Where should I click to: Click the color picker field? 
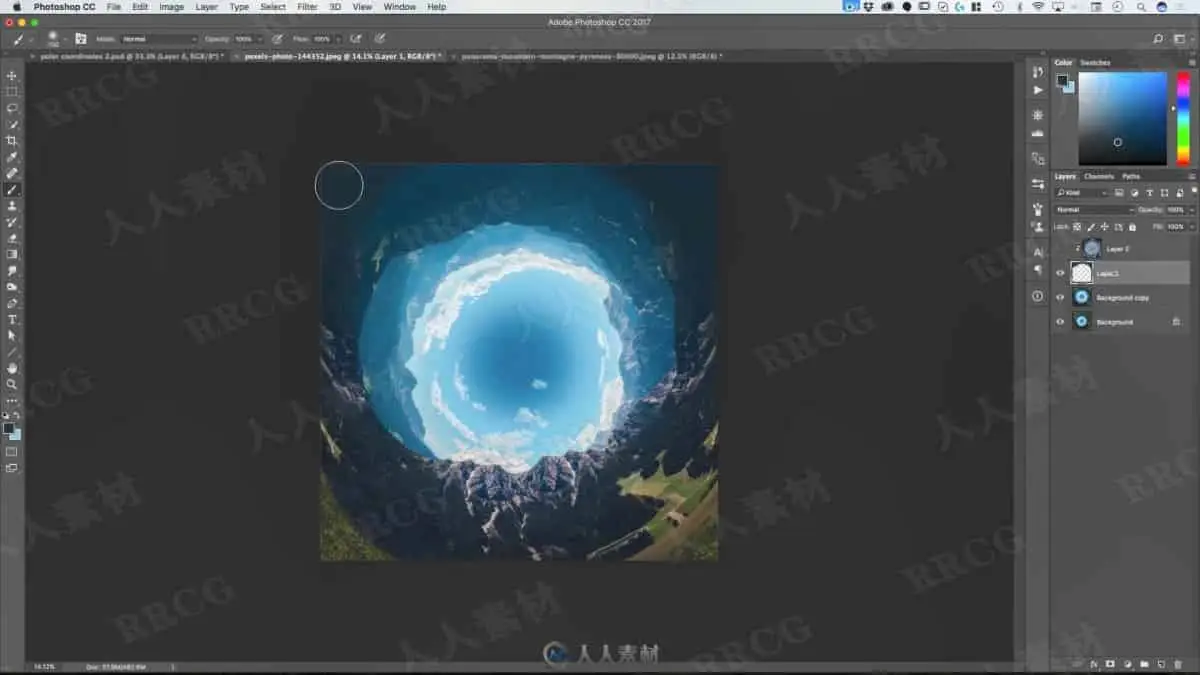click(x=1123, y=118)
